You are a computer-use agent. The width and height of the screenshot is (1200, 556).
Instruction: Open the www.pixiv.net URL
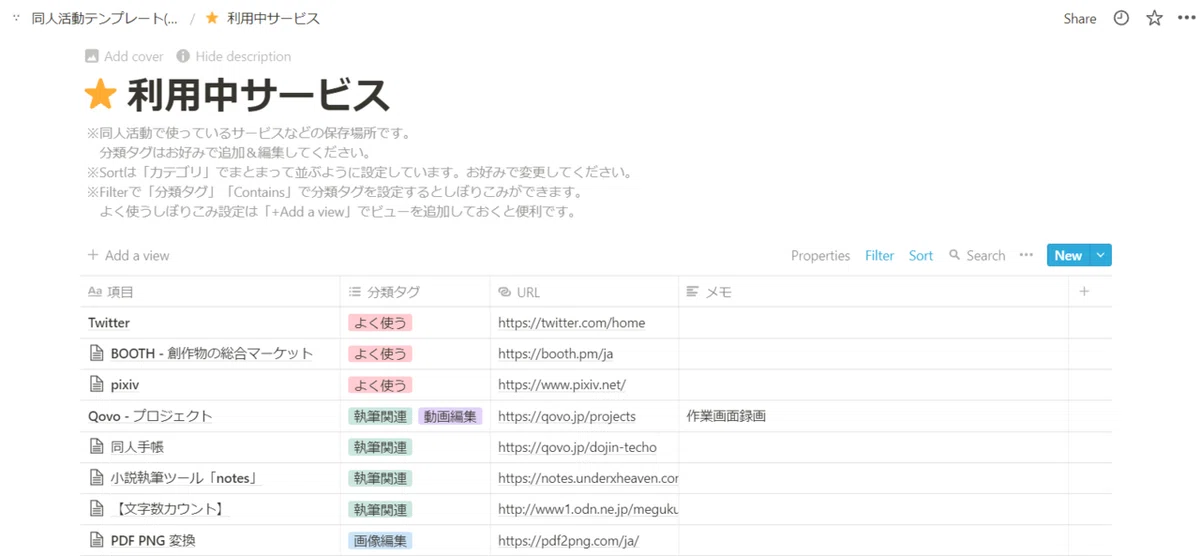click(562, 384)
